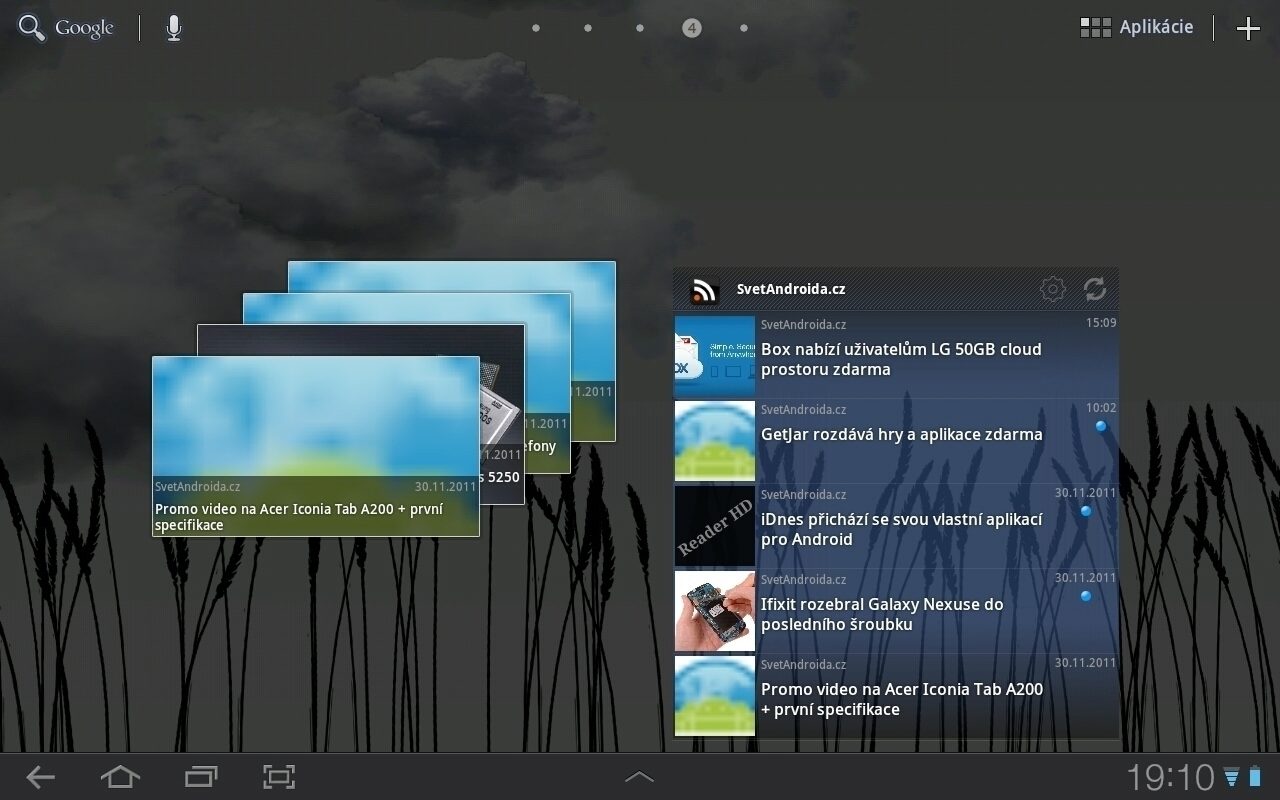Screen dimensions: 1280x800
Task: Open Promo video Acer Iconia article in list
Action: (x=896, y=696)
